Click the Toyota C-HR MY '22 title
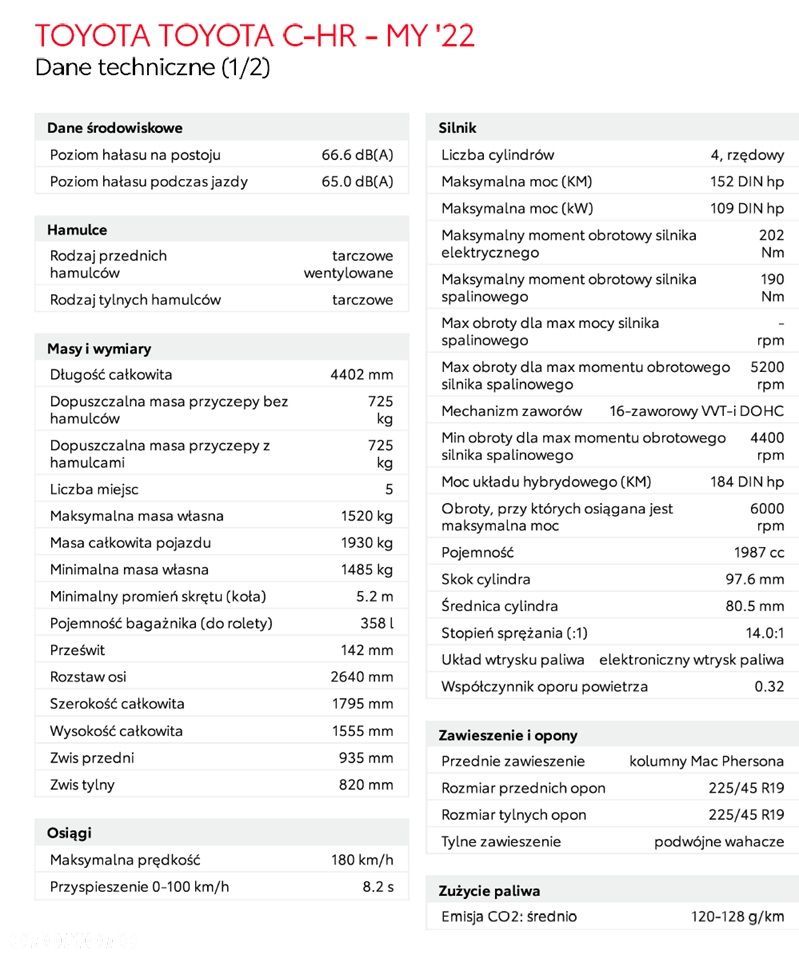This screenshot has width=799, height=959. [x=255, y=35]
